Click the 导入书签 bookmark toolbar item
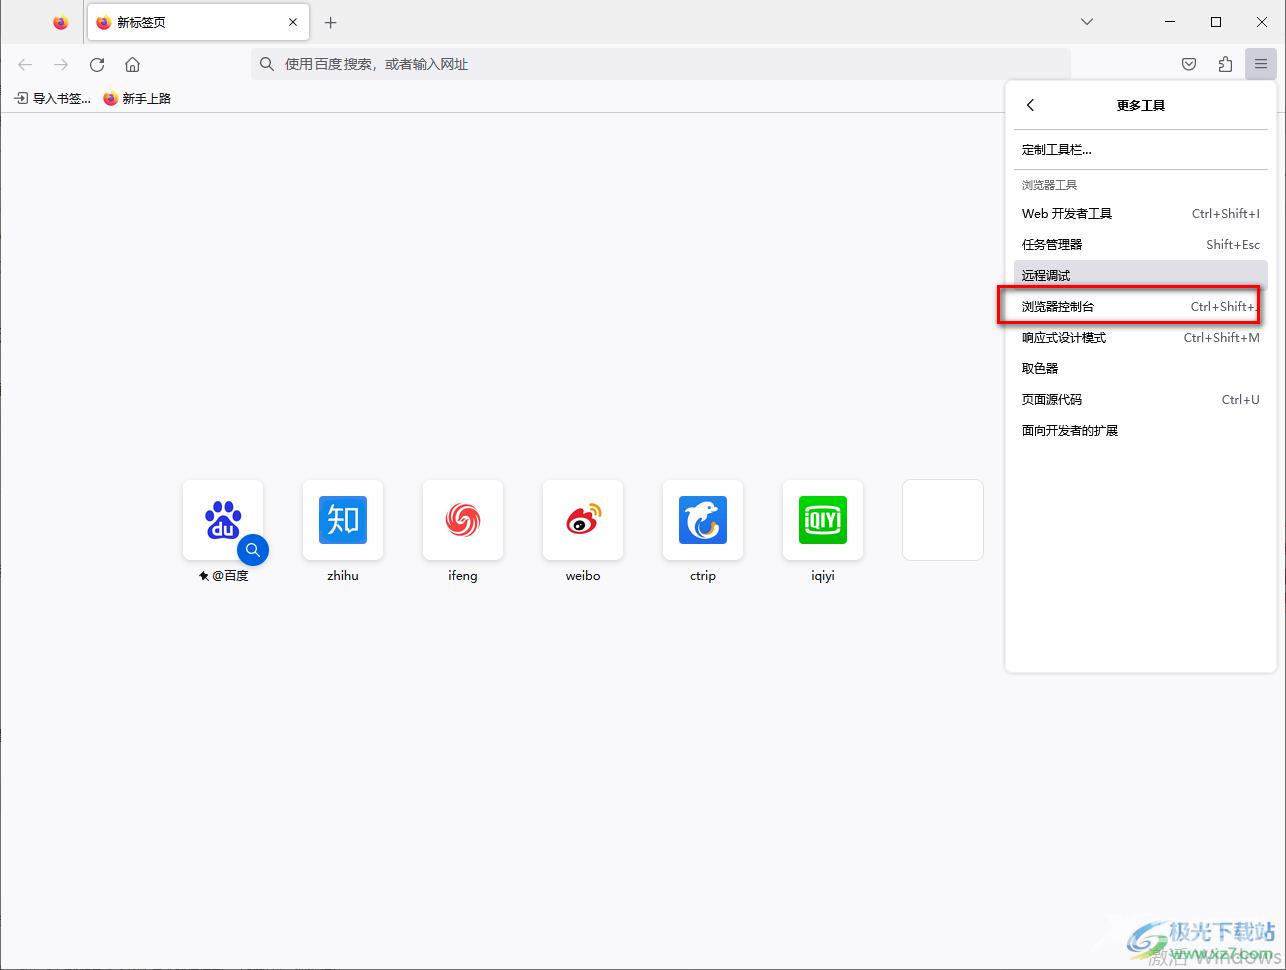 pyautogui.click(x=52, y=98)
